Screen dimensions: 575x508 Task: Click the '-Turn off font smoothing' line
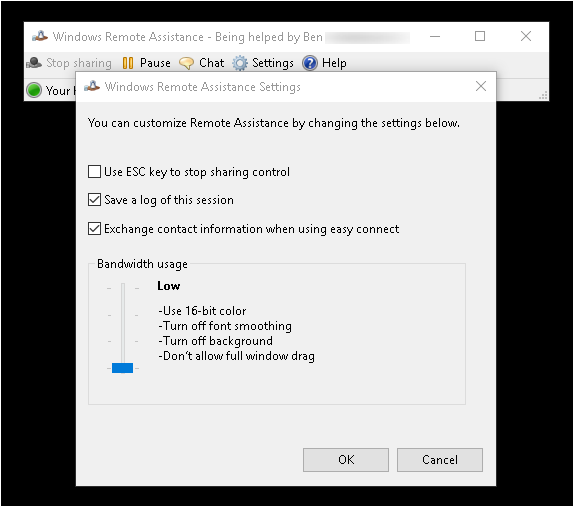pos(225,326)
